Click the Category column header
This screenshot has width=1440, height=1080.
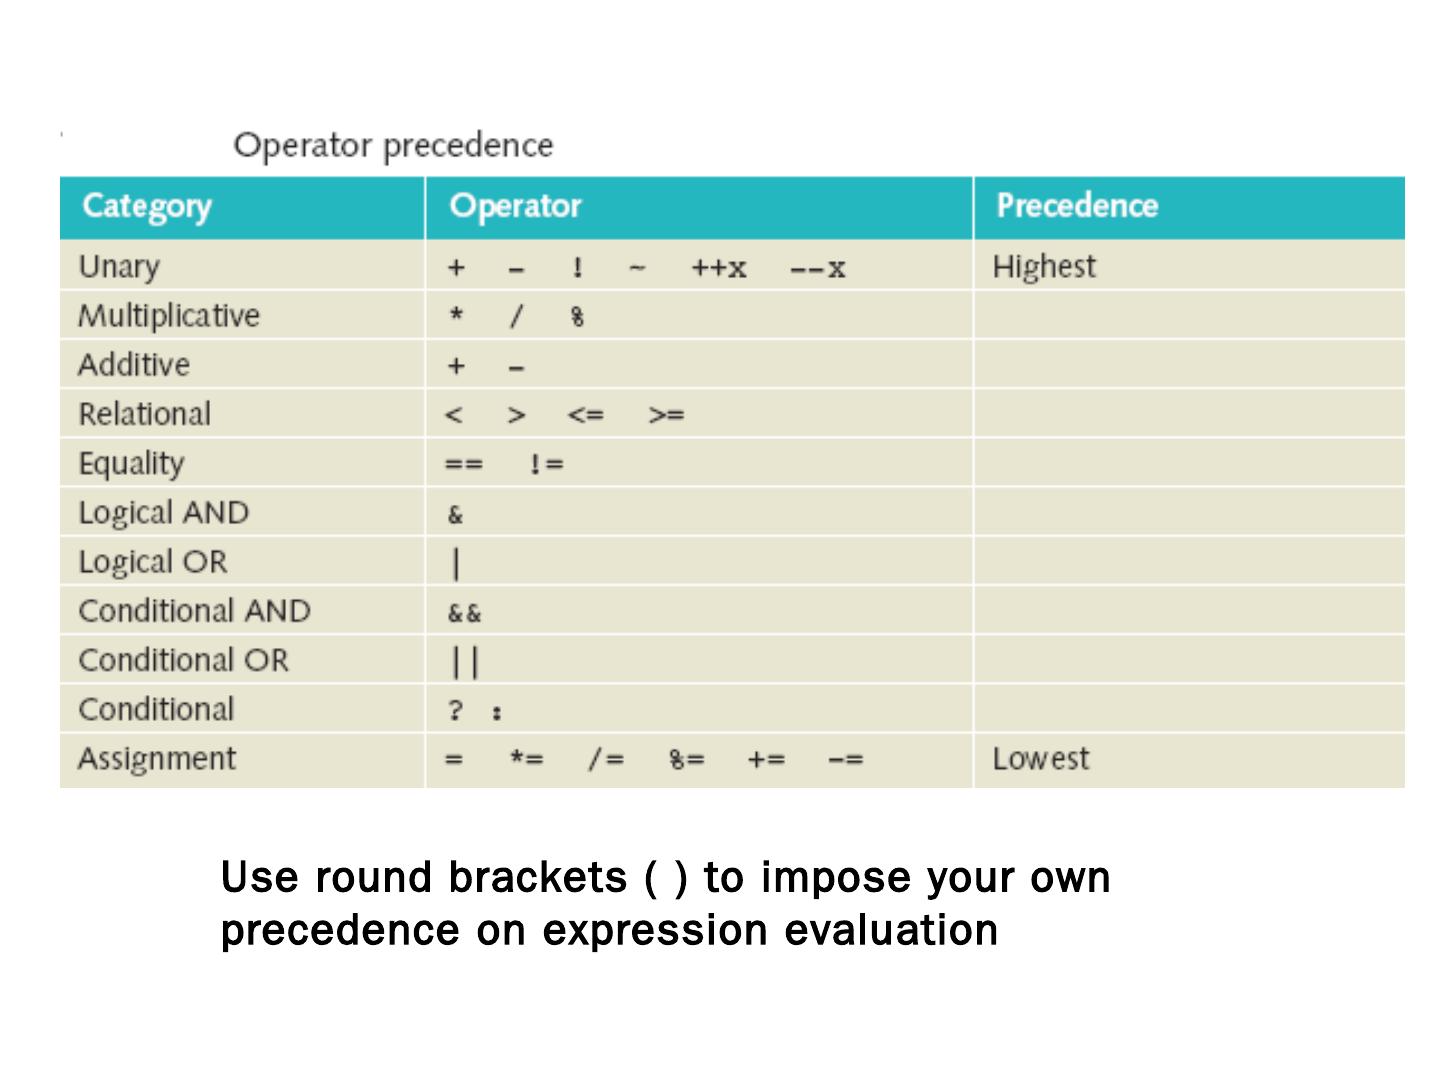[x=147, y=206]
